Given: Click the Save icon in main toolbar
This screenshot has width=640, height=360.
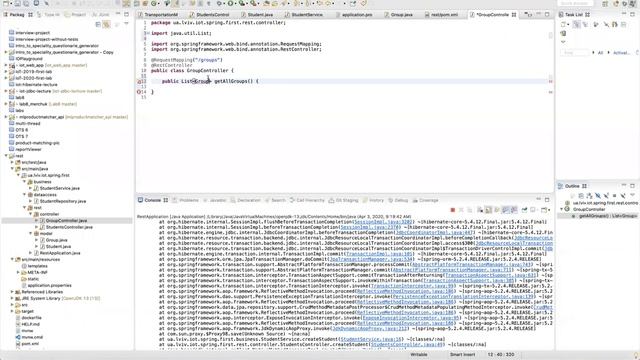Looking at the screenshot, I should tap(18, 3).
